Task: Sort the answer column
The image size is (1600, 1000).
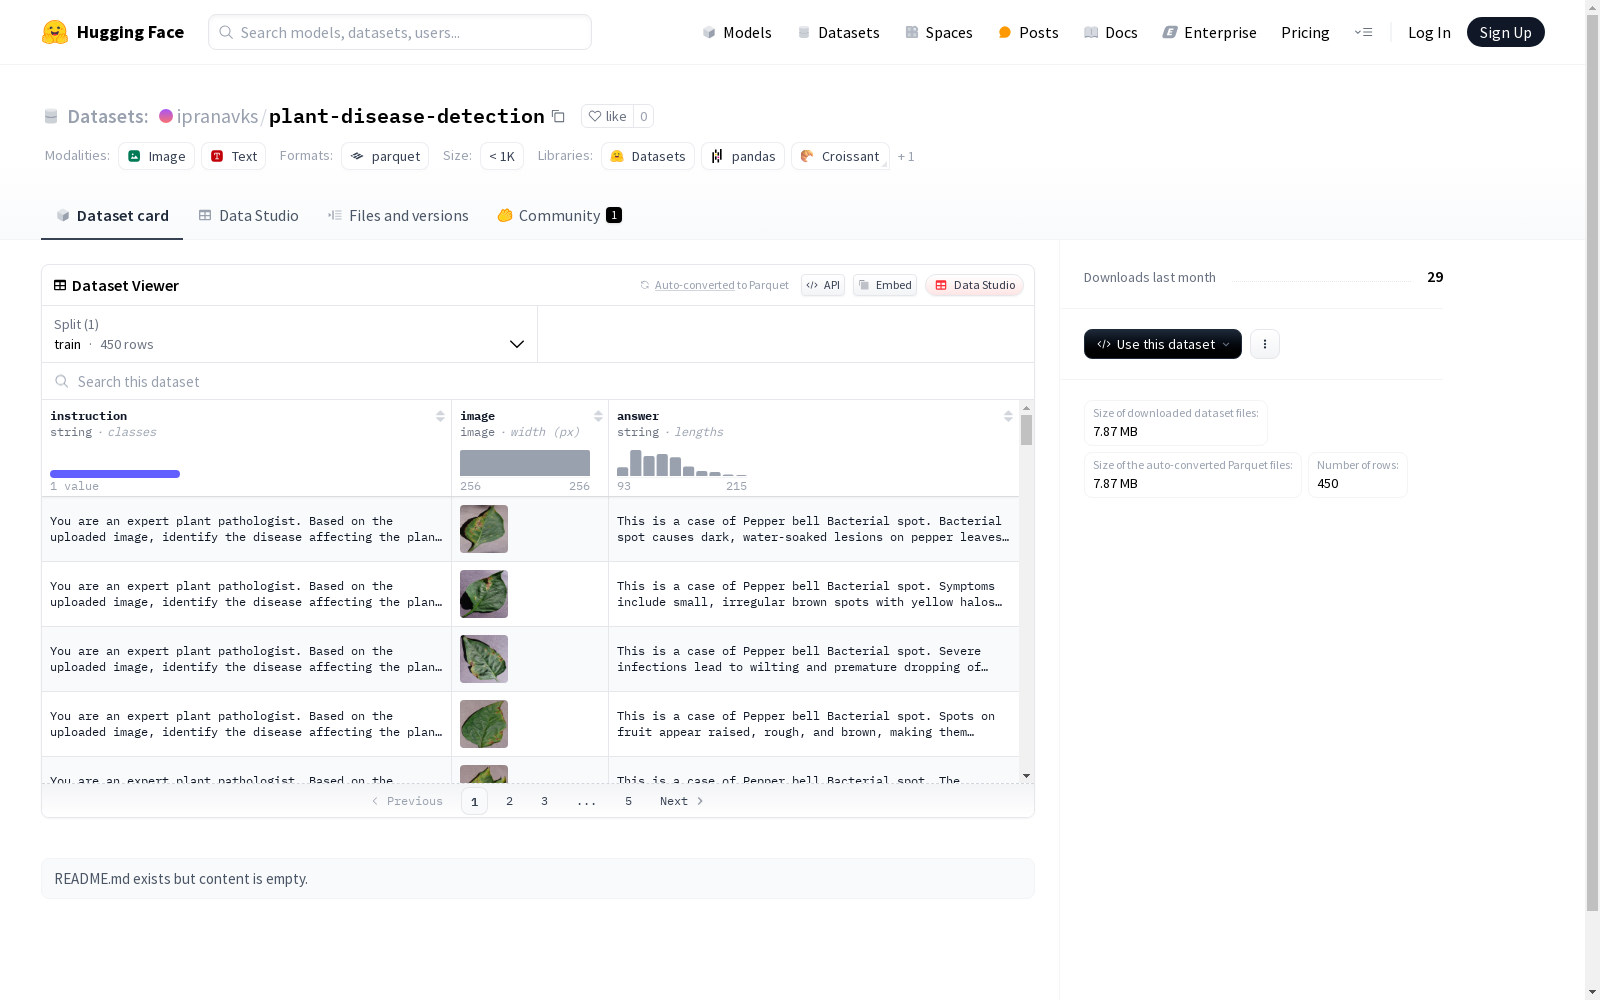Action: (1008, 416)
